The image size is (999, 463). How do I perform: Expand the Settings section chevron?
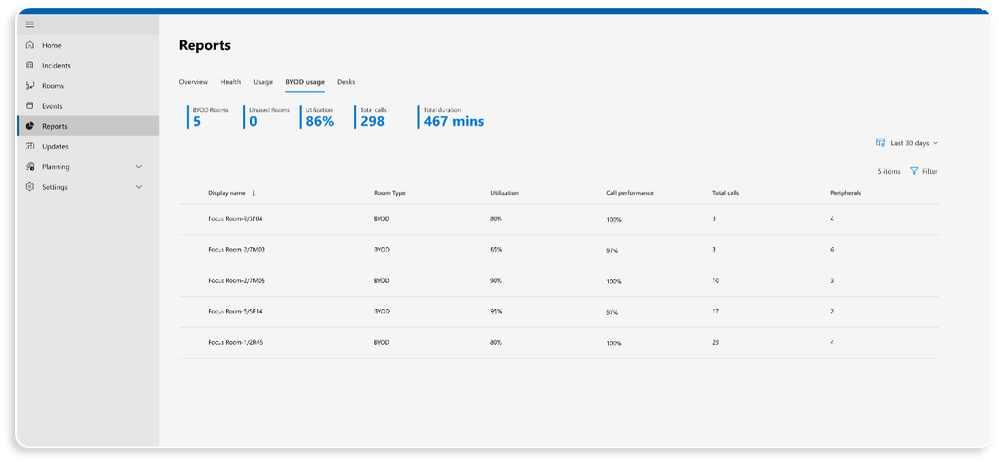click(139, 187)
